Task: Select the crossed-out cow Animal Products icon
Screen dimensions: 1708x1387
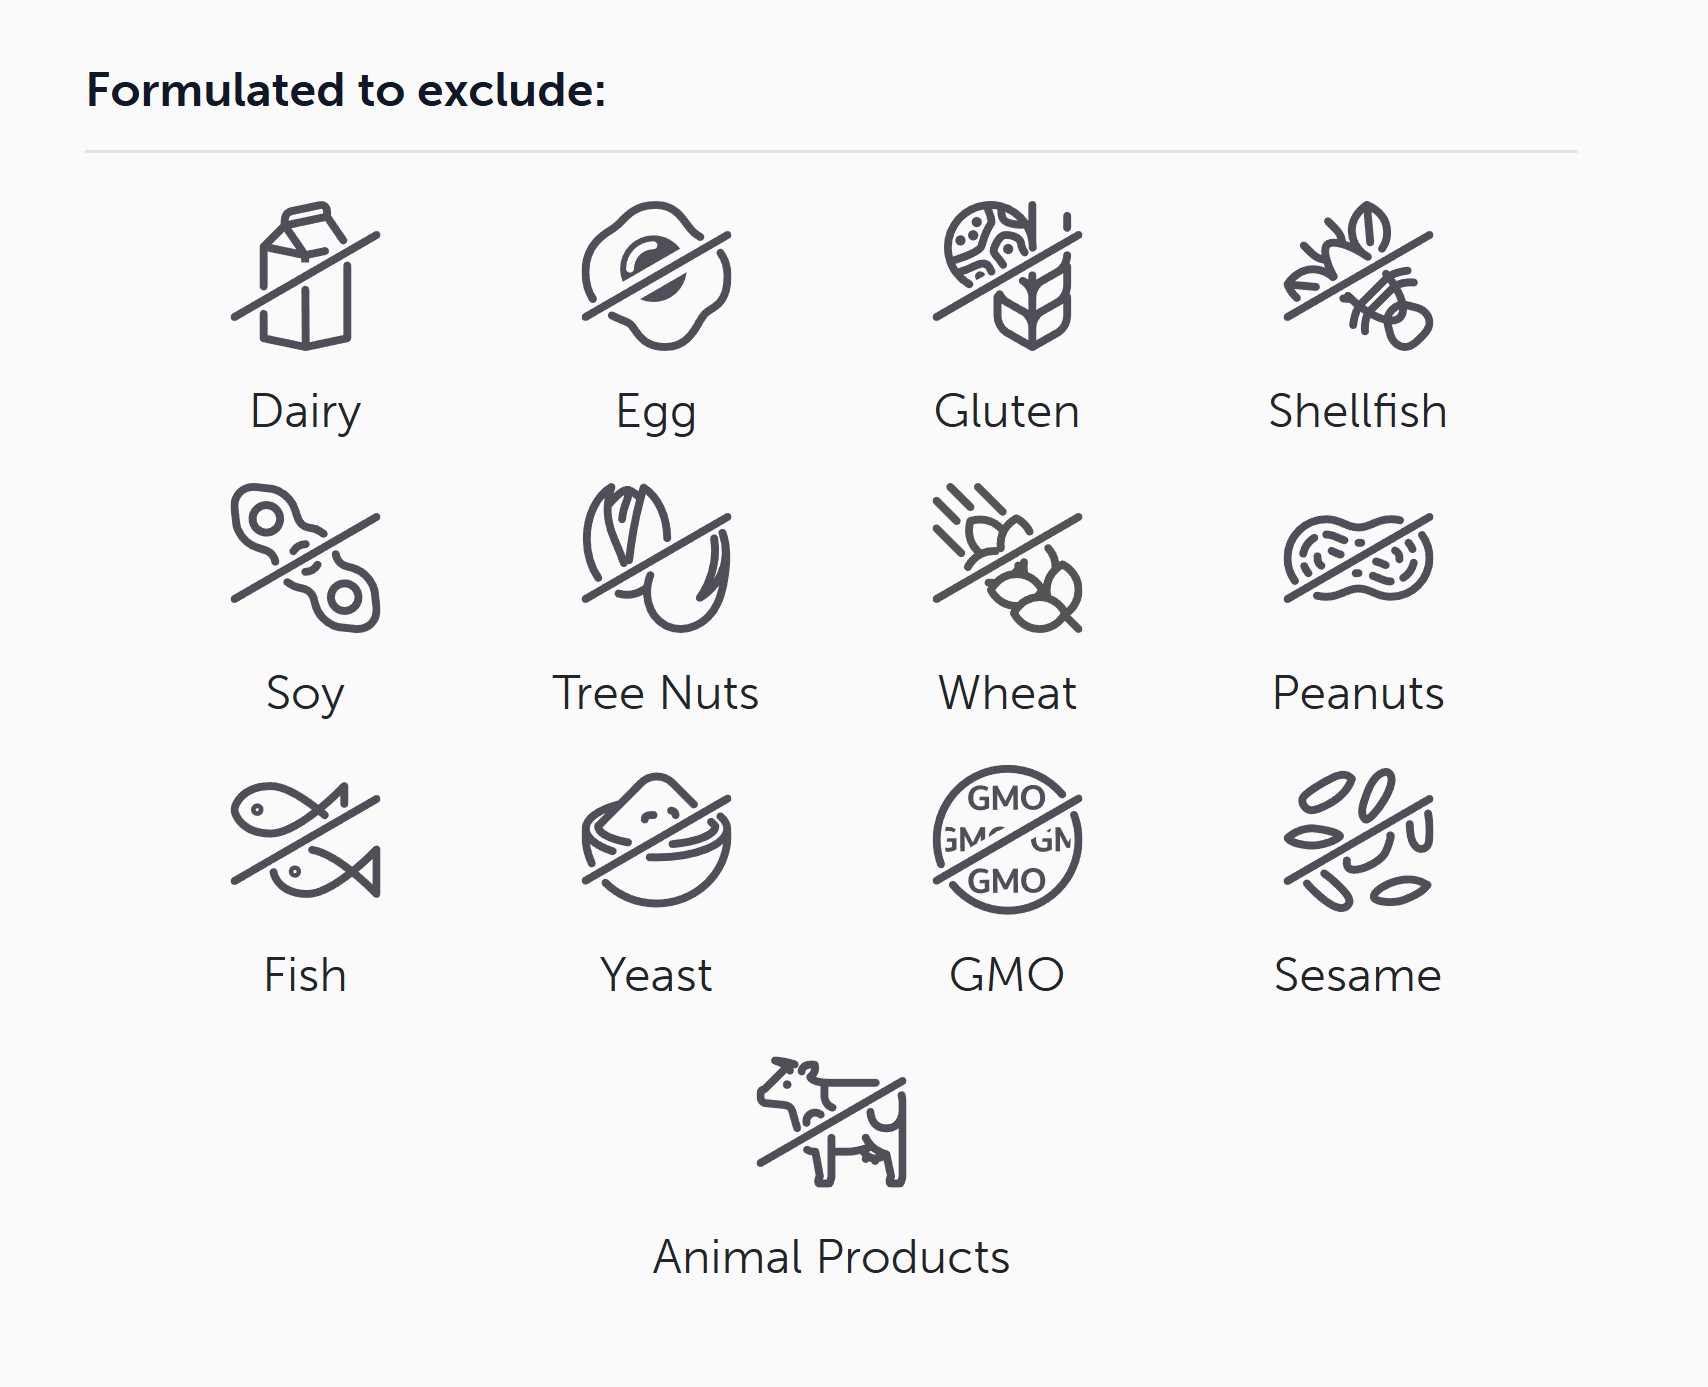Action: click(x=831, y=1122)
